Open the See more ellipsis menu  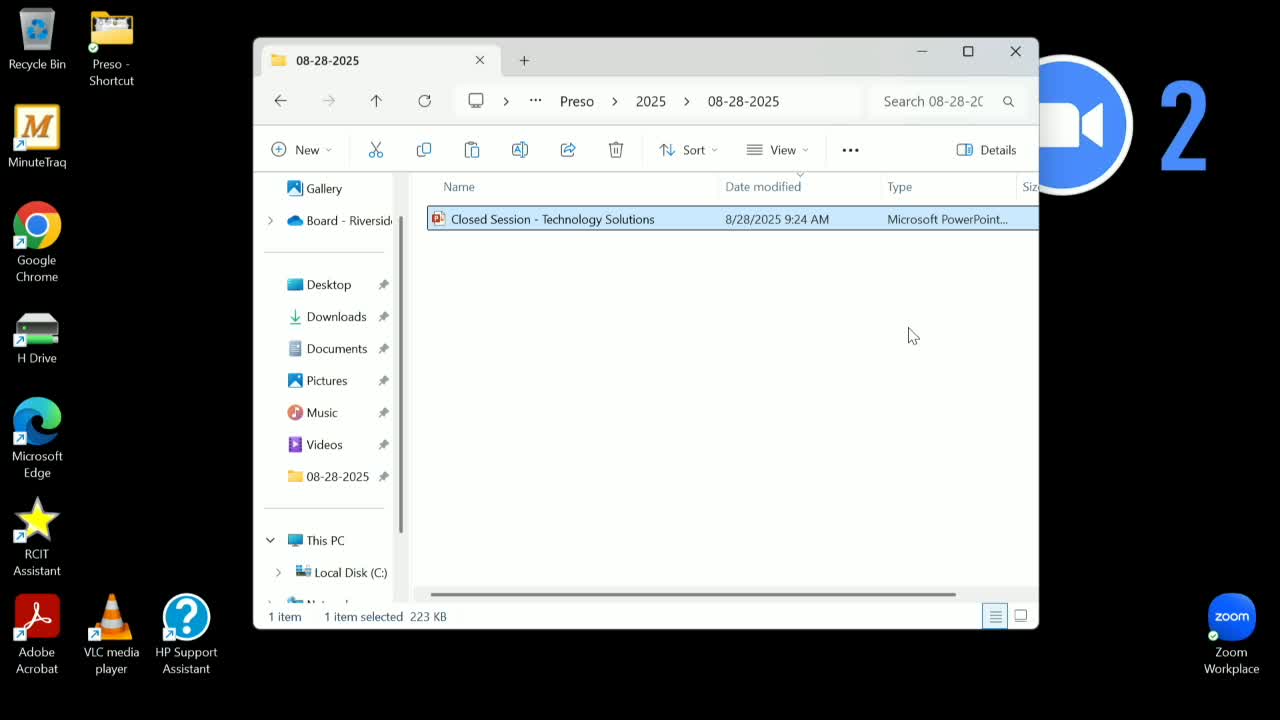[x=850, y=150]
